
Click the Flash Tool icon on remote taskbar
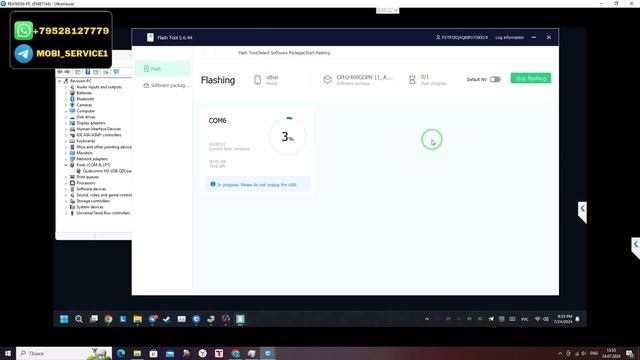coord(240,319)
